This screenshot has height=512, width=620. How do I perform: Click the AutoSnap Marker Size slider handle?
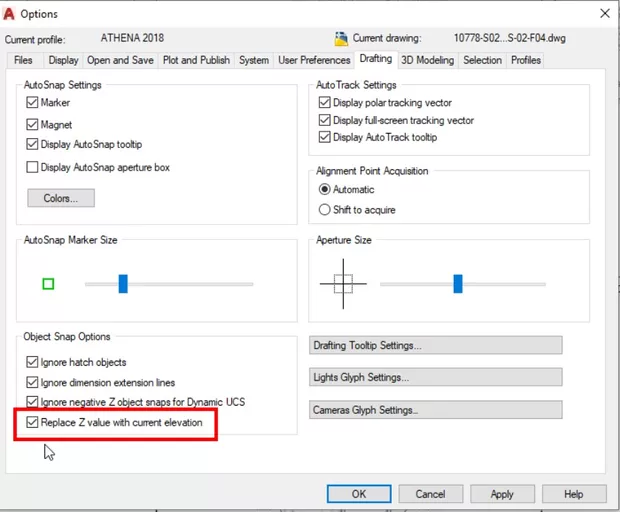[123, 284]
